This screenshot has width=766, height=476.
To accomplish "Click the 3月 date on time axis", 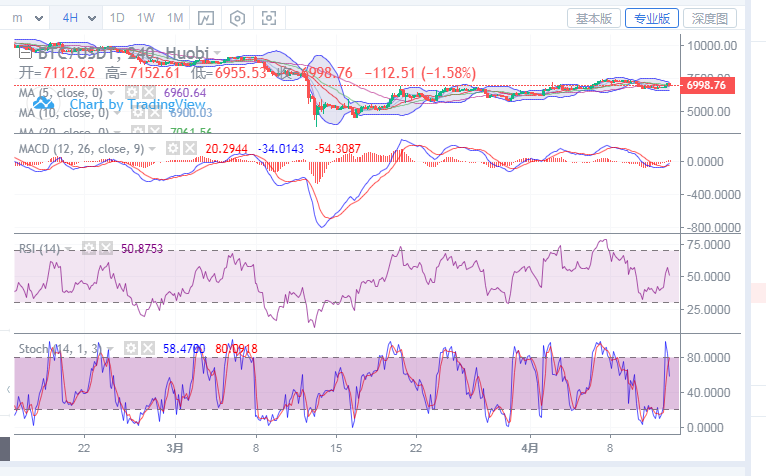I will [175, 448].
